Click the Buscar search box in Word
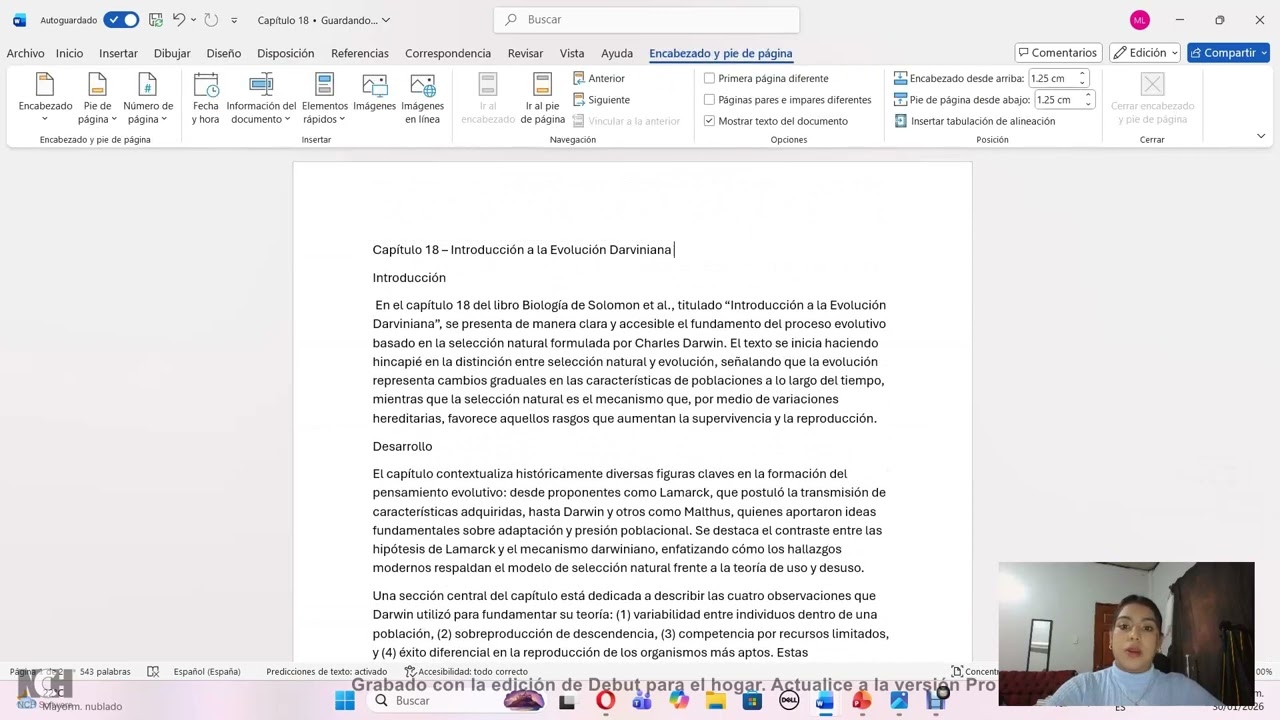The image size is (1280, 720). (x=646, y=20)
